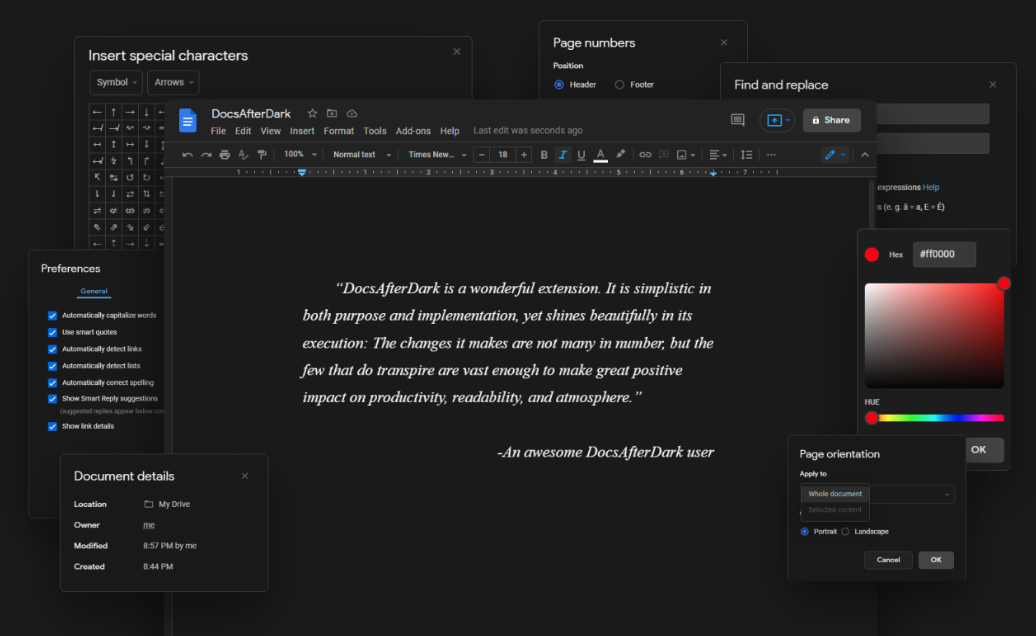Screen dimensions: 1036x636
Task: Click OK in Page orientation dialog
Action: [x=936, y=560]
